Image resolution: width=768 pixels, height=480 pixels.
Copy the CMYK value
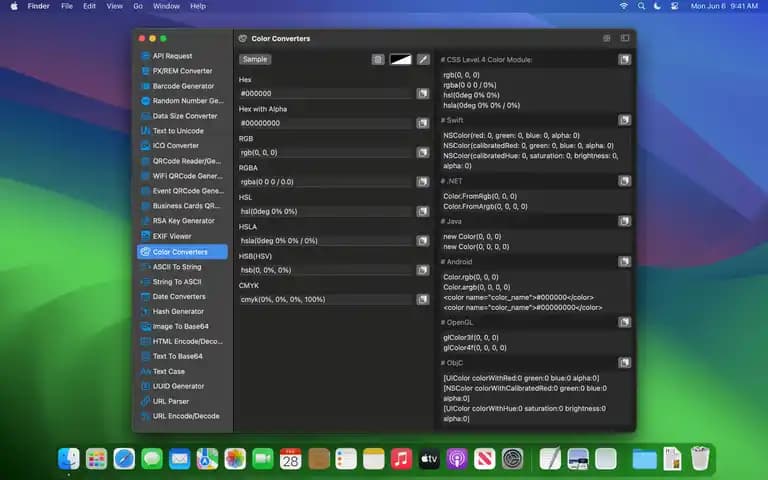point(423,299)
